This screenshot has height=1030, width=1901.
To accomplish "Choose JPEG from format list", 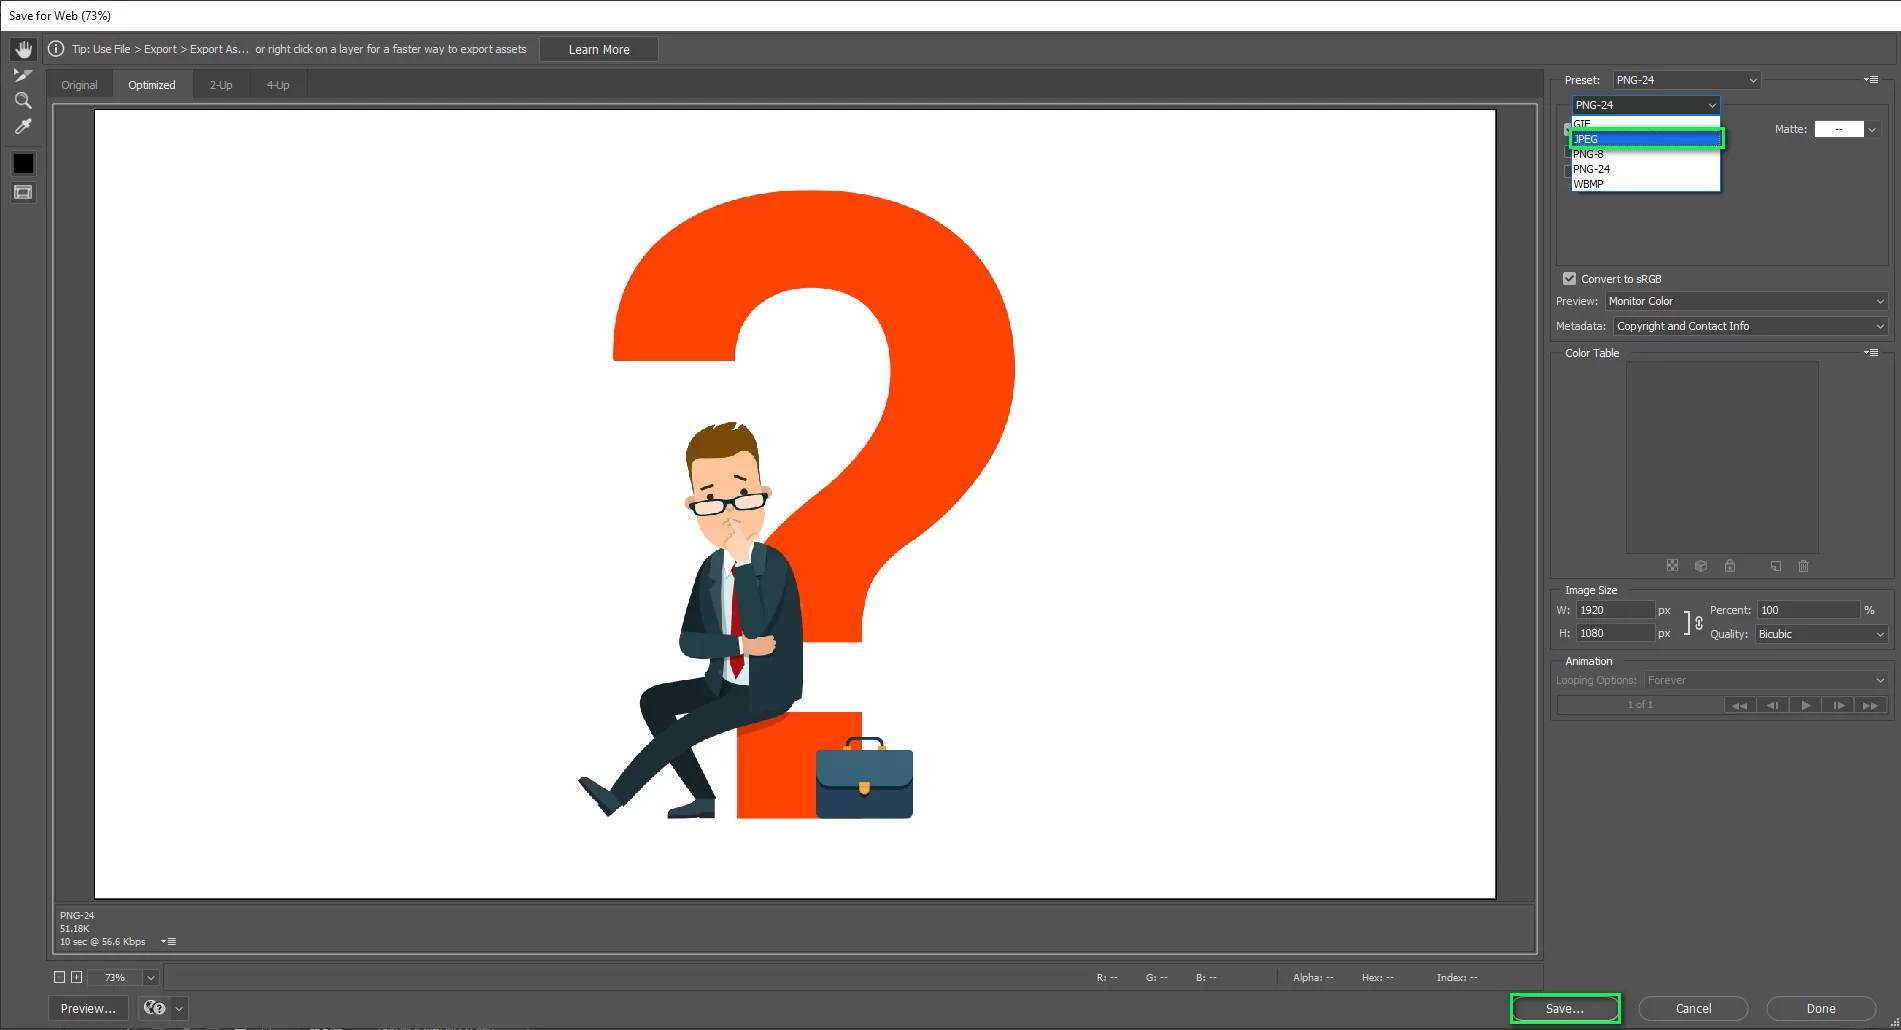I will [1645, 139].
